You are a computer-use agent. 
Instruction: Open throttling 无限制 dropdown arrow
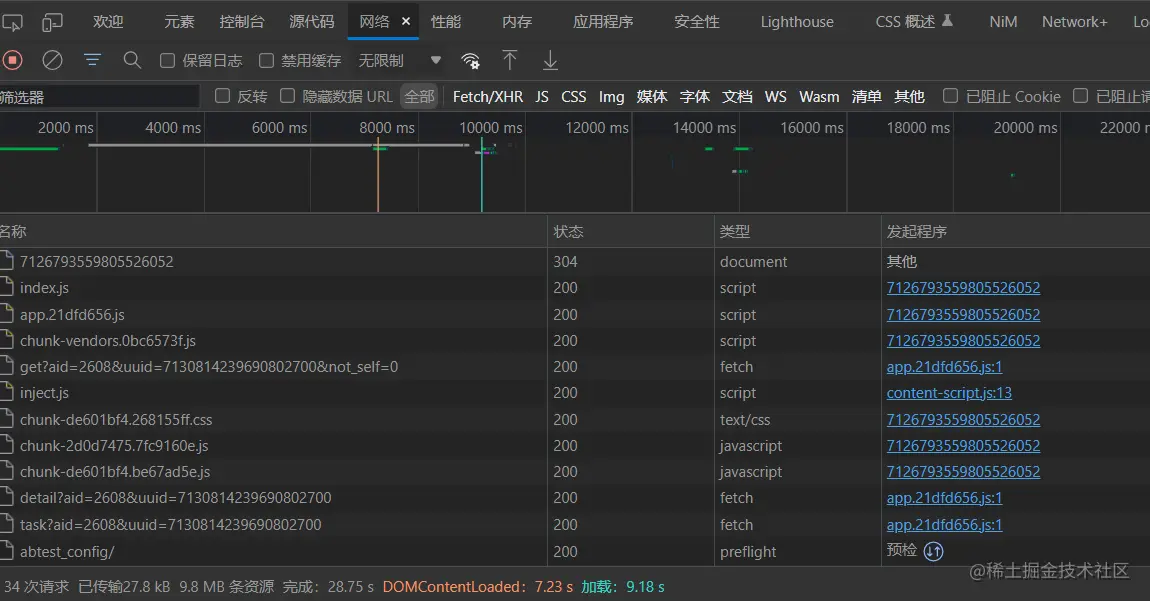[436, 60]
